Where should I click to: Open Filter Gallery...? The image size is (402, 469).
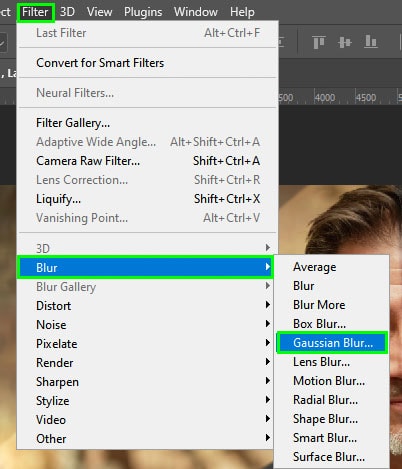click(147, 123)
